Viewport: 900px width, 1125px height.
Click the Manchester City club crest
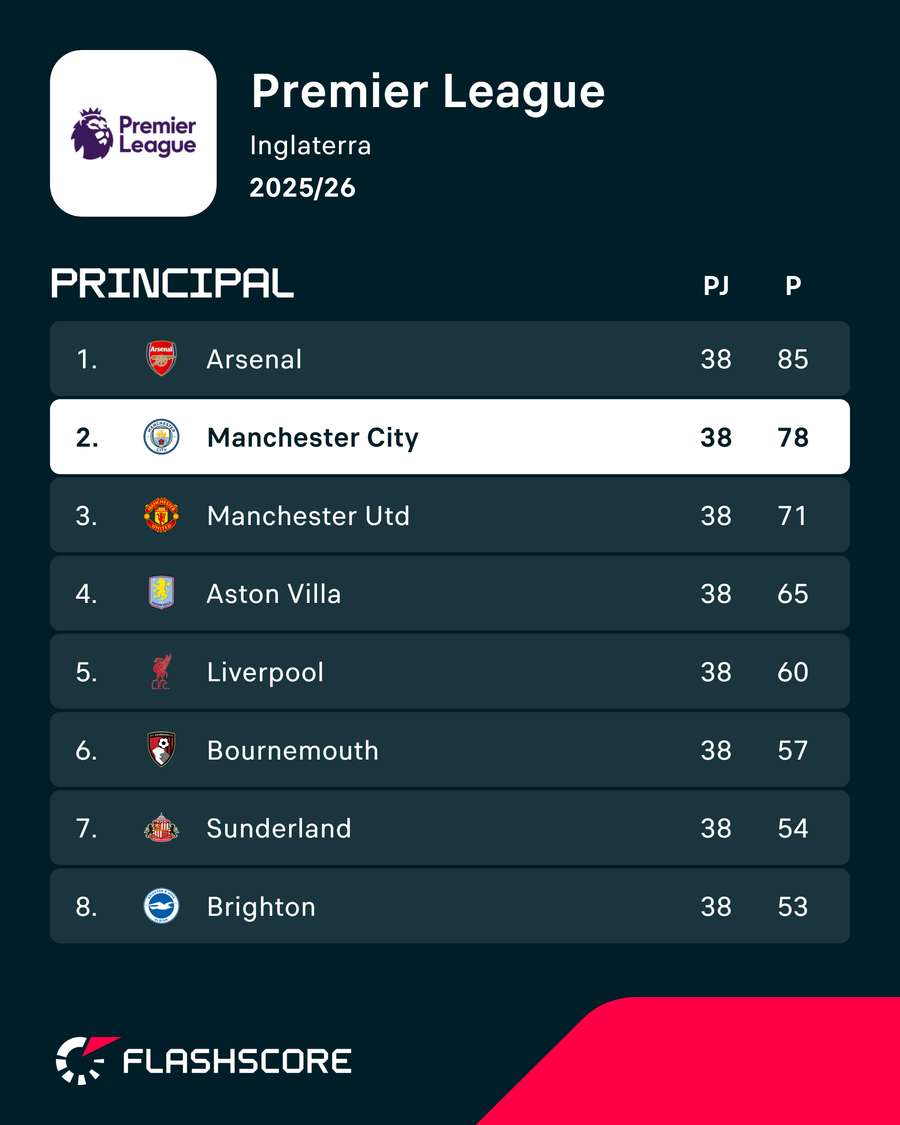click(x=161, y=437)
